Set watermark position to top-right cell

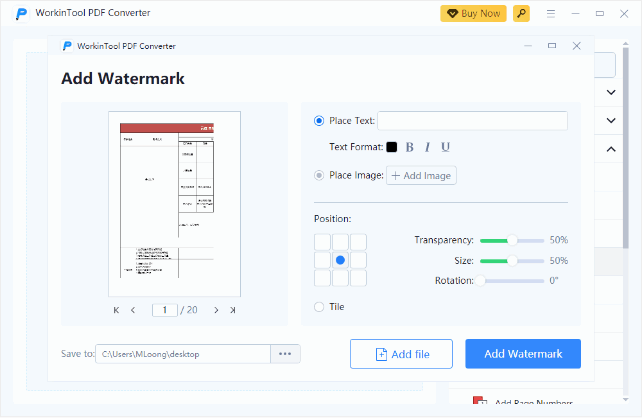[358, 242]
